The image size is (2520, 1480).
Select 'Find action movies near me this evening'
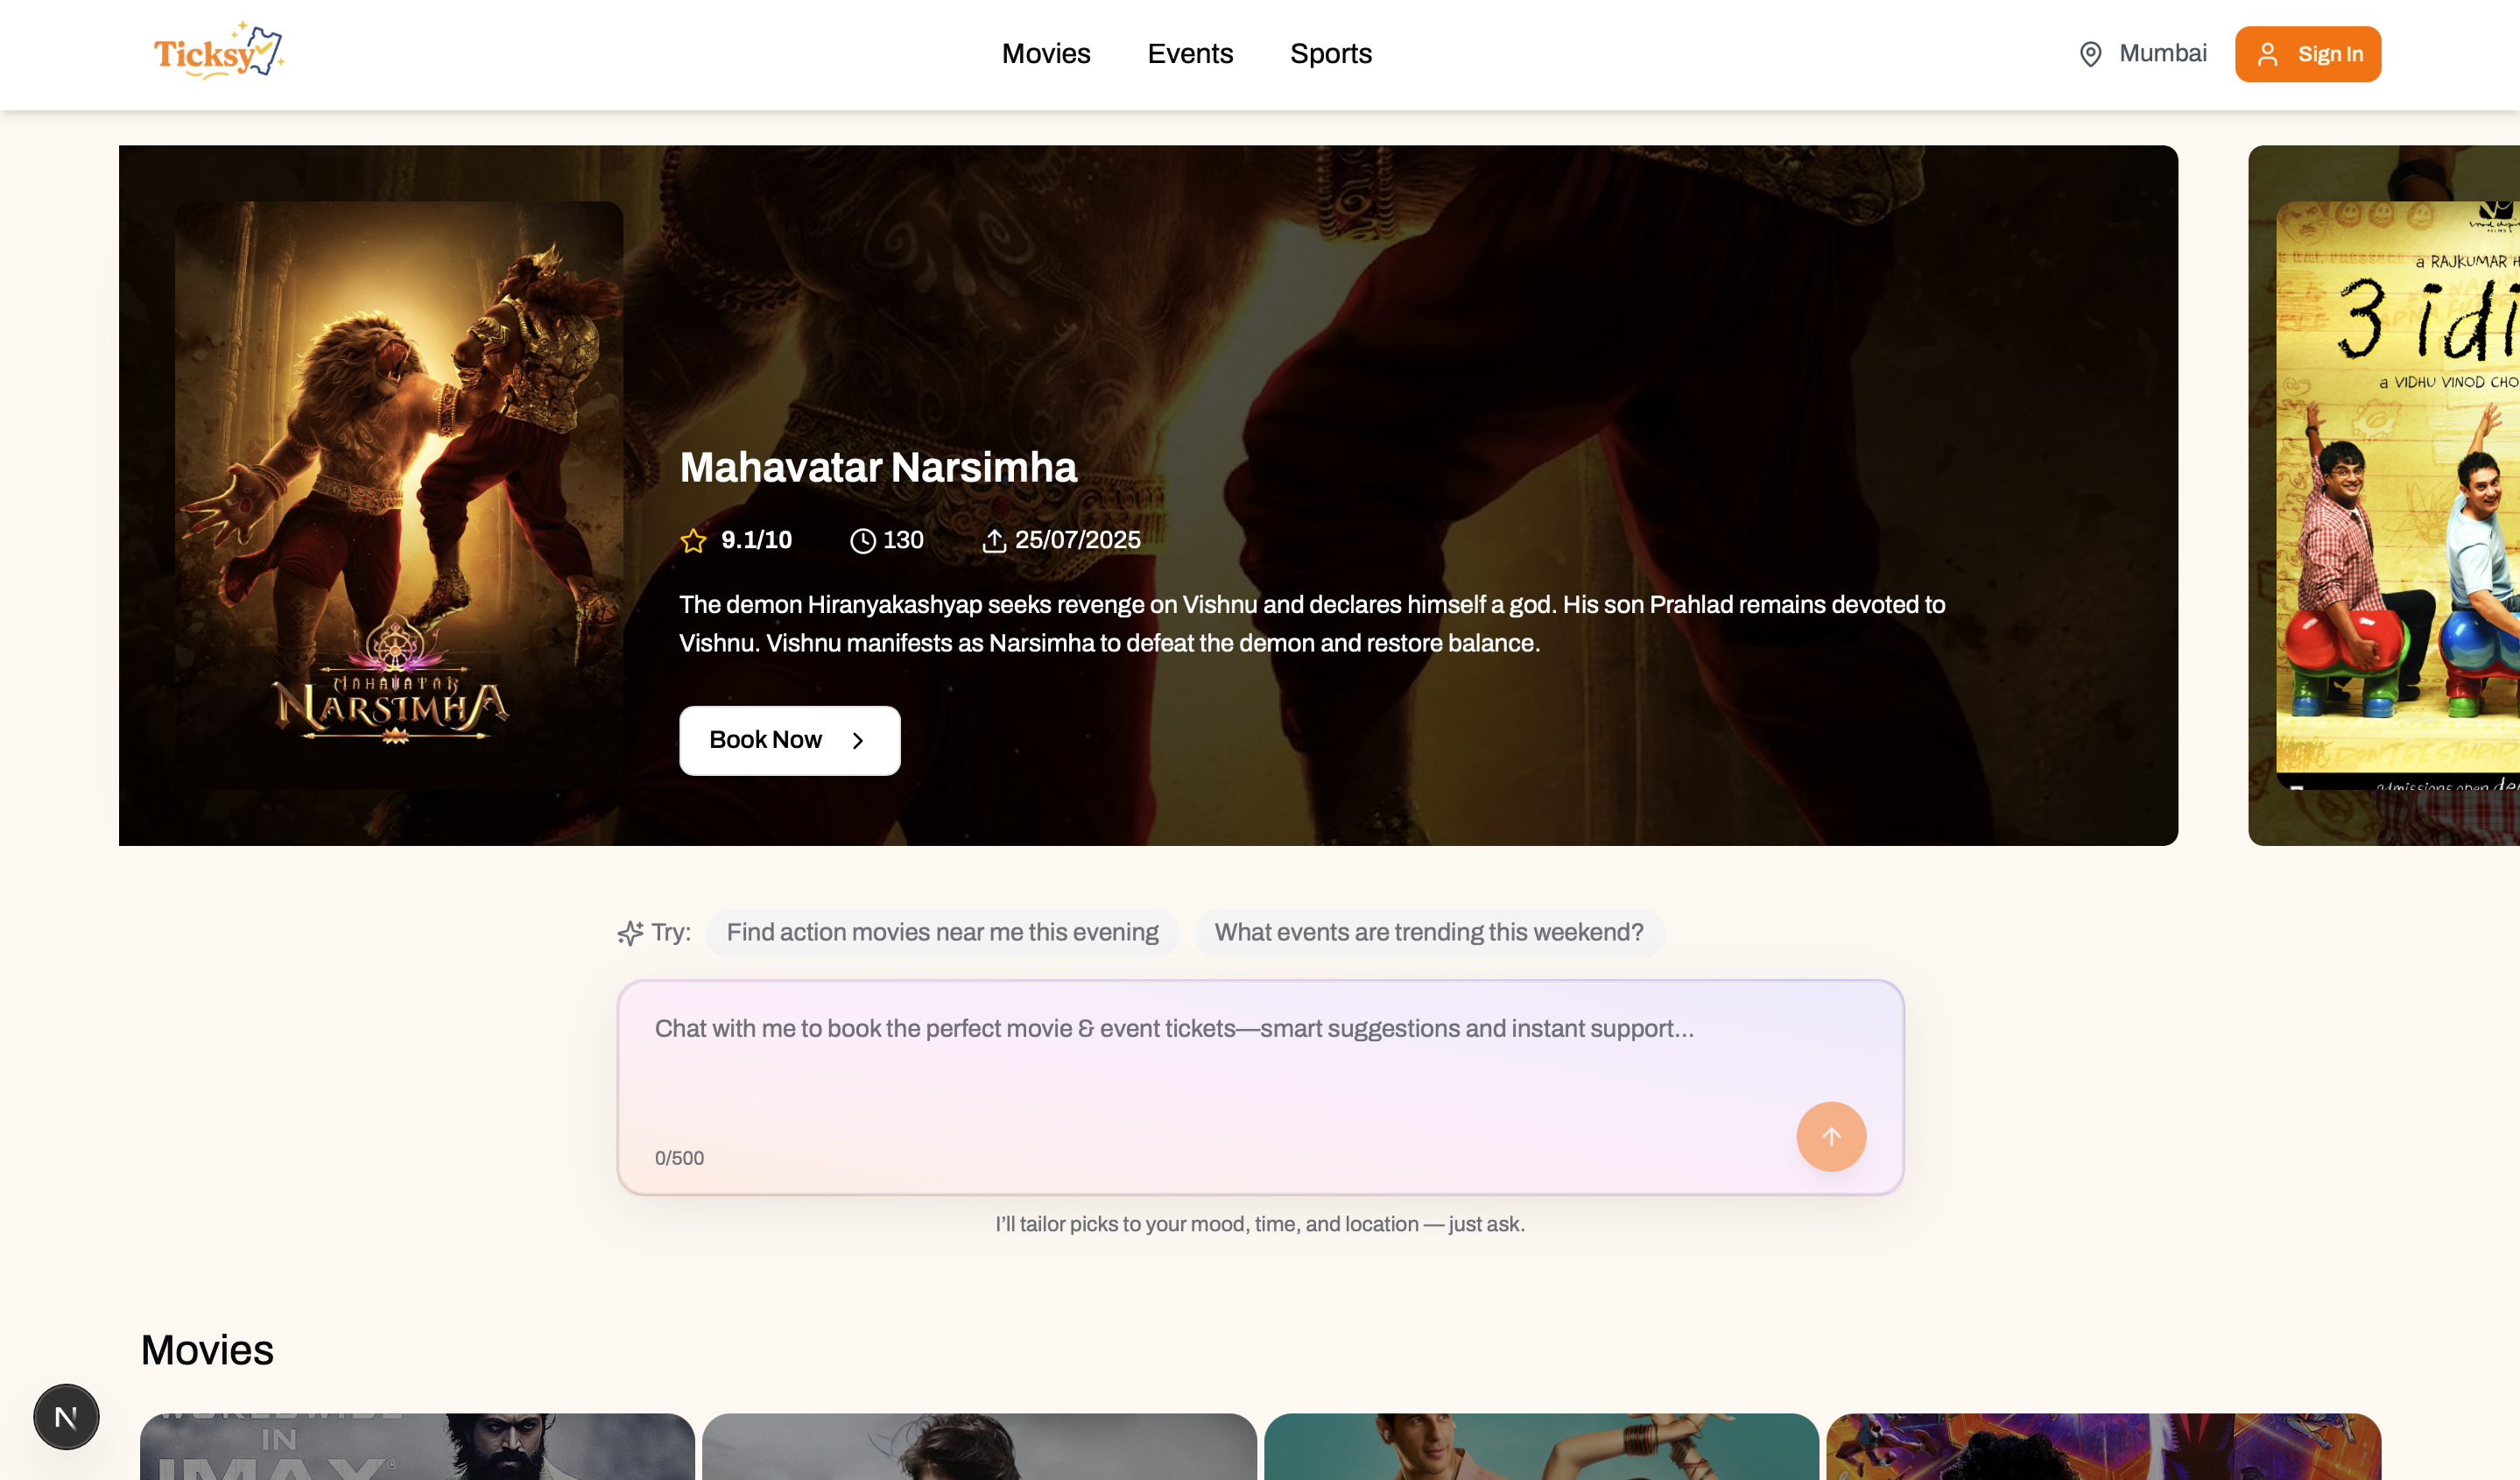coord(942,933)
